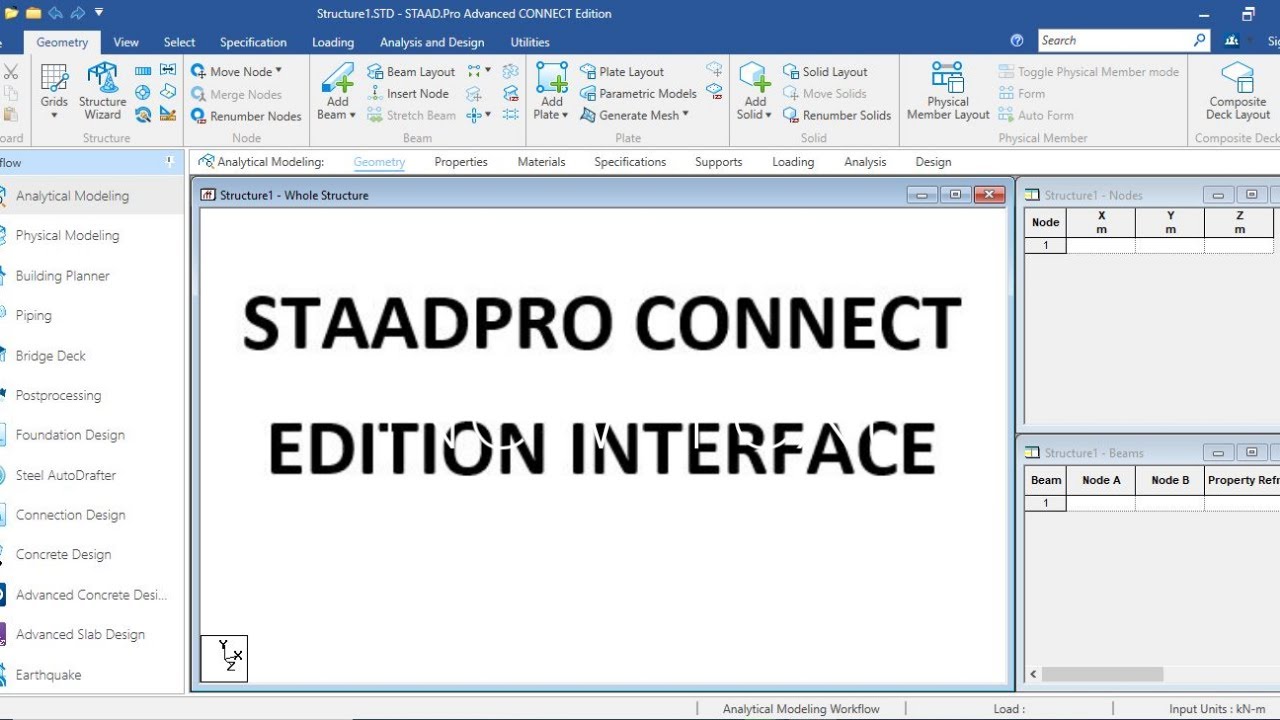Open the Foundation Design workflow
The image size is (1280, 720).
[70, 435]
